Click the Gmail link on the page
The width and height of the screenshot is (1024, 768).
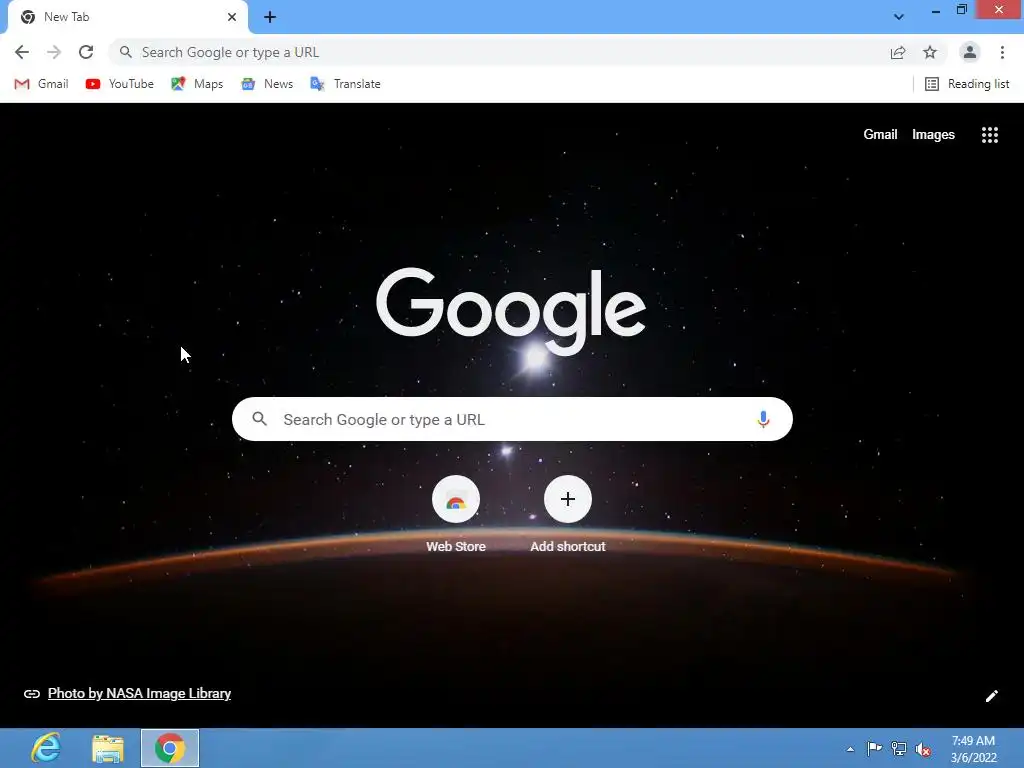tap(880, 135)
